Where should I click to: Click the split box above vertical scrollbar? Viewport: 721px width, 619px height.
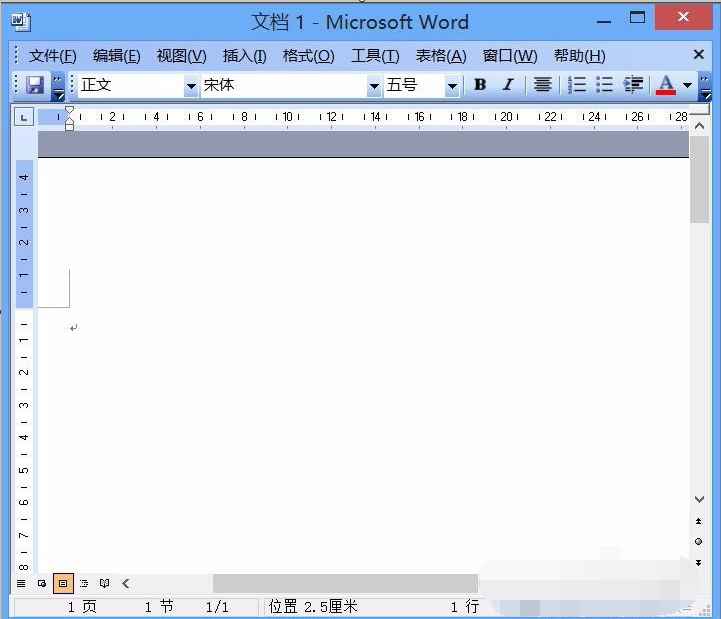[699, 110]
